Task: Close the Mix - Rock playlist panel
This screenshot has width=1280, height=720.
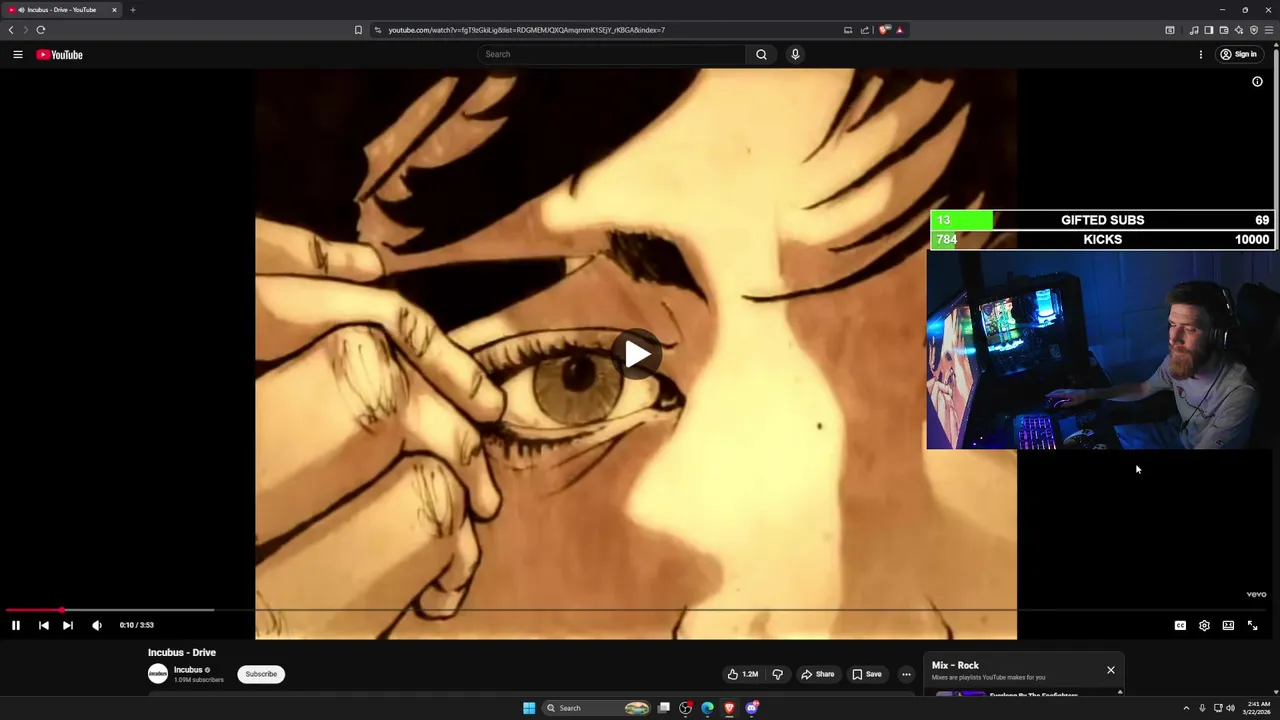Action: (x=1110, y=670)
